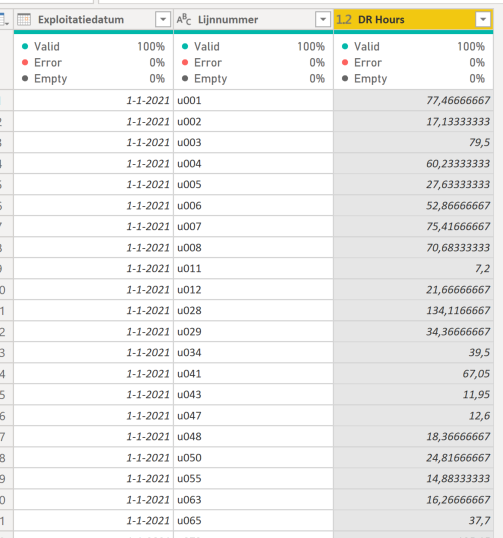Click the cell u005 in Lijnnummer
Image resolution: width=503 pixels, height=538 pixels.
[253, 185]
